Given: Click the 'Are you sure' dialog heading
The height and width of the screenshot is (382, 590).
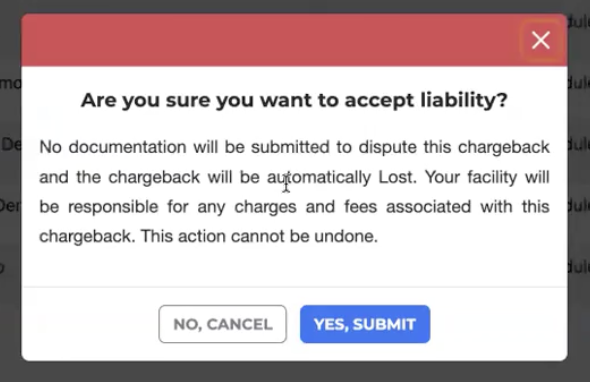Looking at the screenshot, I should pos(294,100).
